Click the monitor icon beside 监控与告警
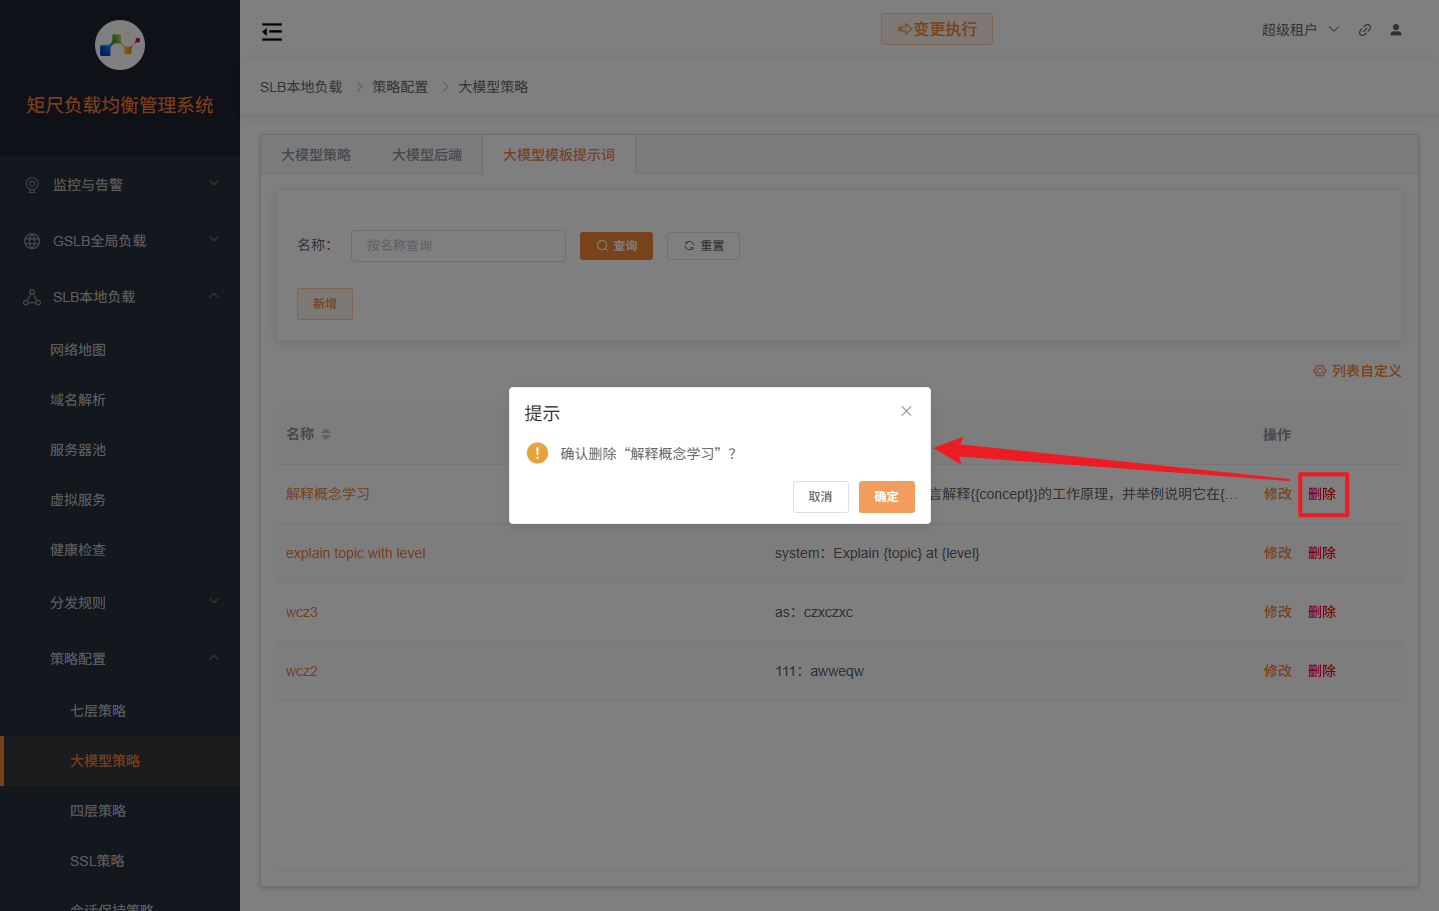This screenshot has height=911, width=1439. (x=30, y=184)
